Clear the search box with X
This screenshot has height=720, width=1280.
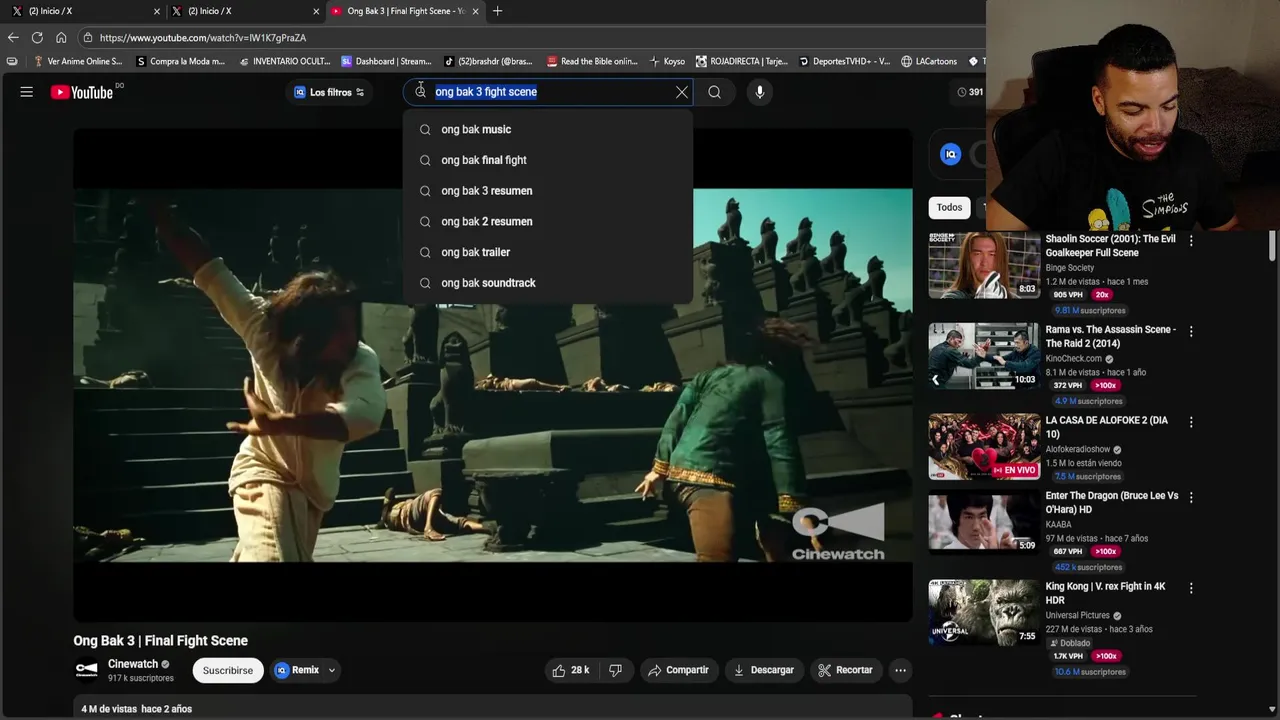coord(682,92)
